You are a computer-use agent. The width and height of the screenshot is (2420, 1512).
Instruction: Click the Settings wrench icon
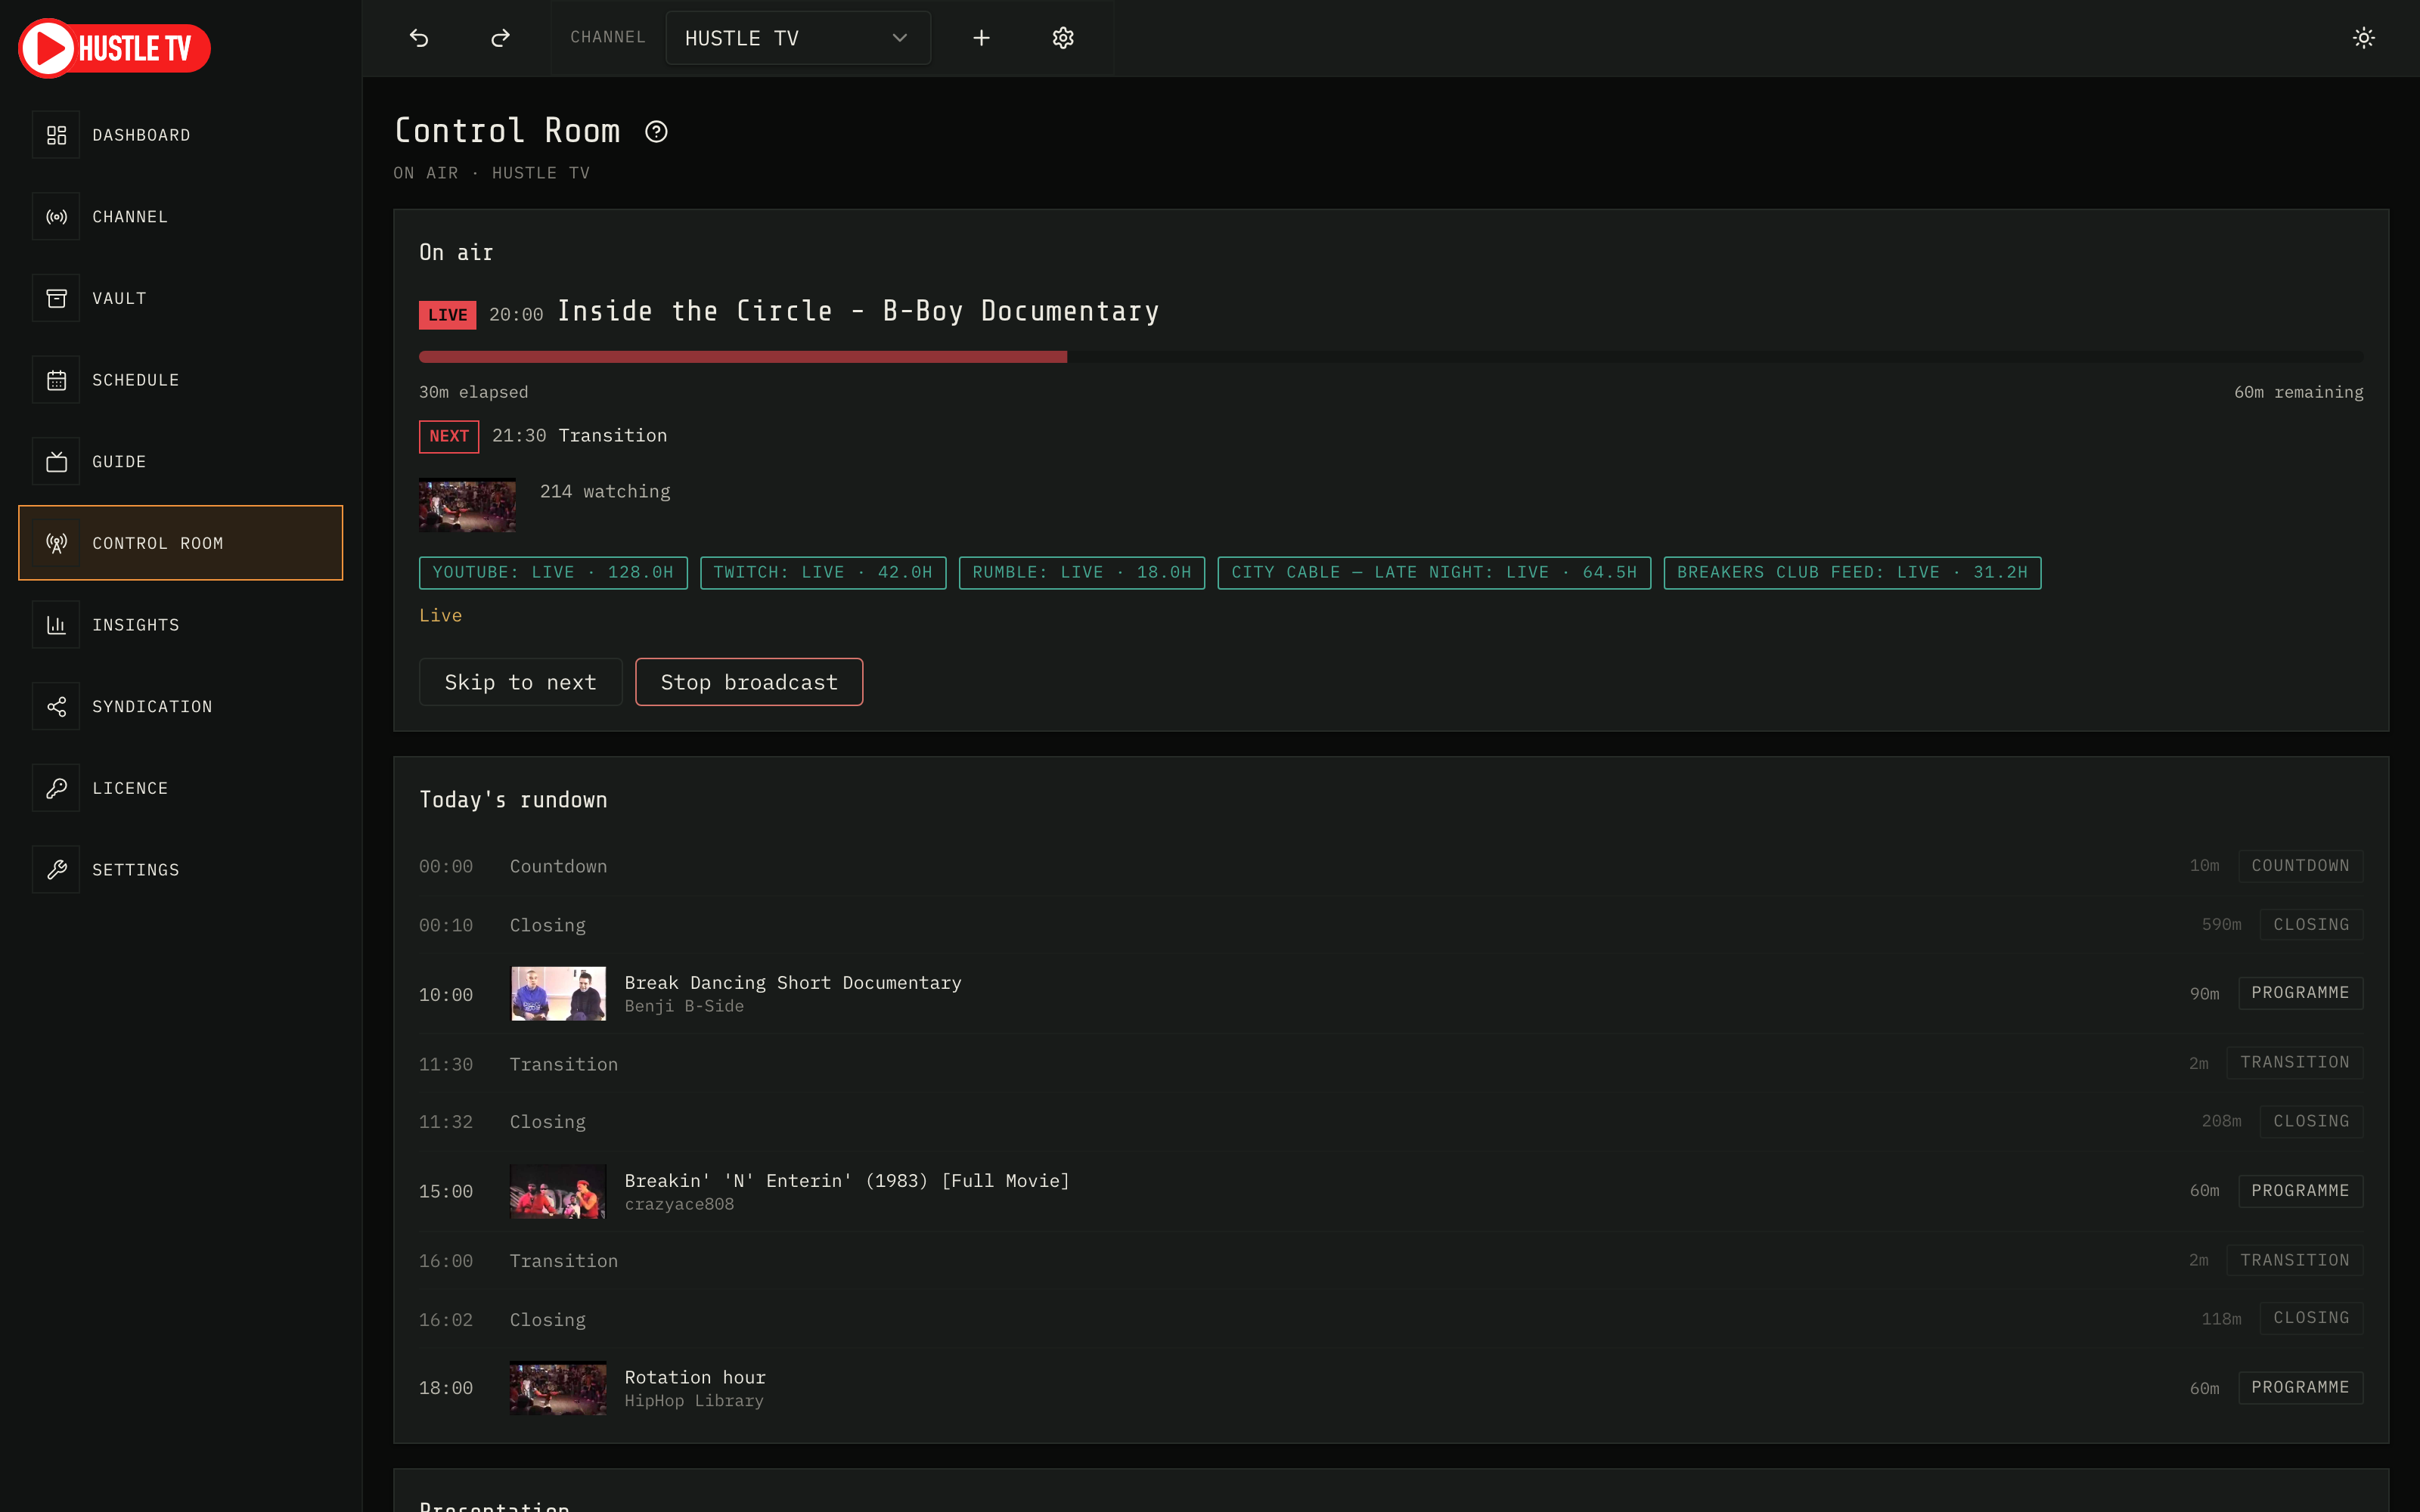click(56, 870)
